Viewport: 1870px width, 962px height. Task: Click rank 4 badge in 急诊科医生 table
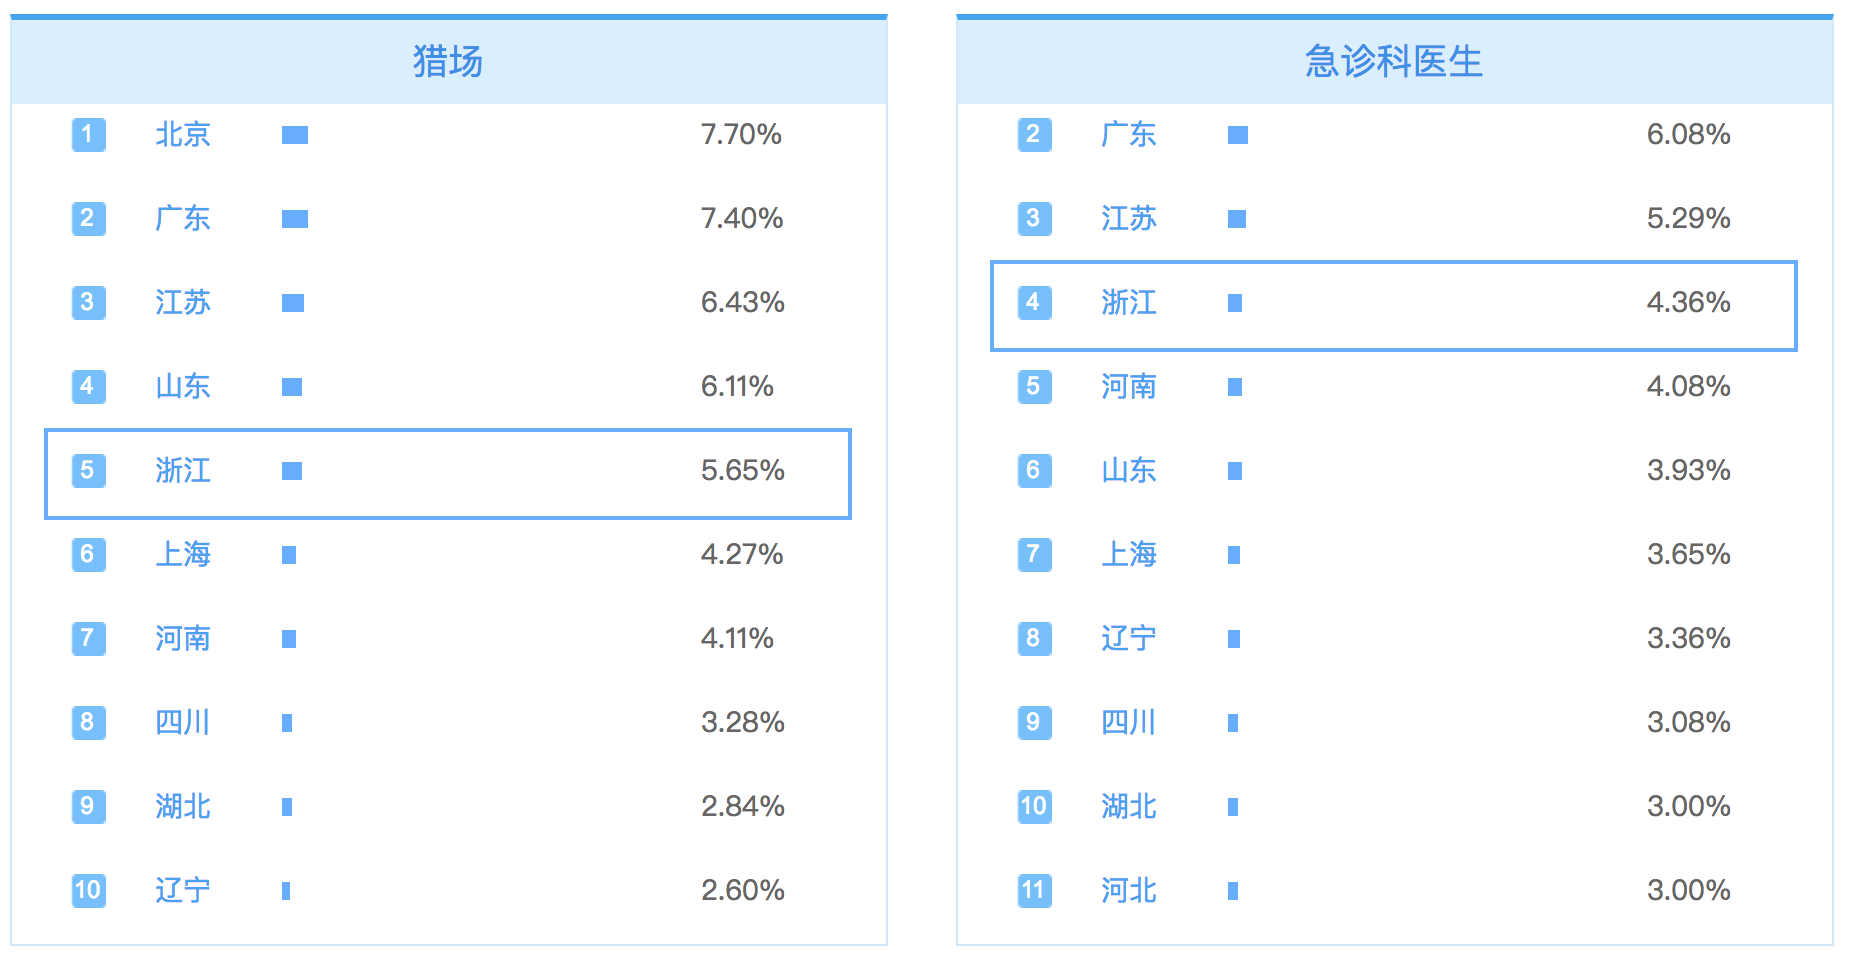tap(1034, 302)
